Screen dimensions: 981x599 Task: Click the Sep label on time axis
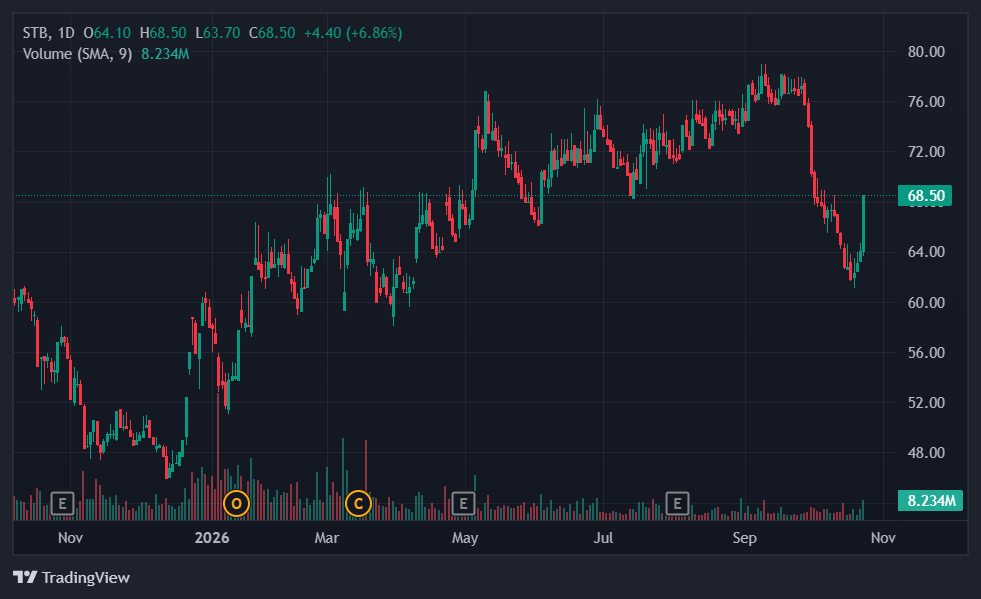[x=745, y=538]
